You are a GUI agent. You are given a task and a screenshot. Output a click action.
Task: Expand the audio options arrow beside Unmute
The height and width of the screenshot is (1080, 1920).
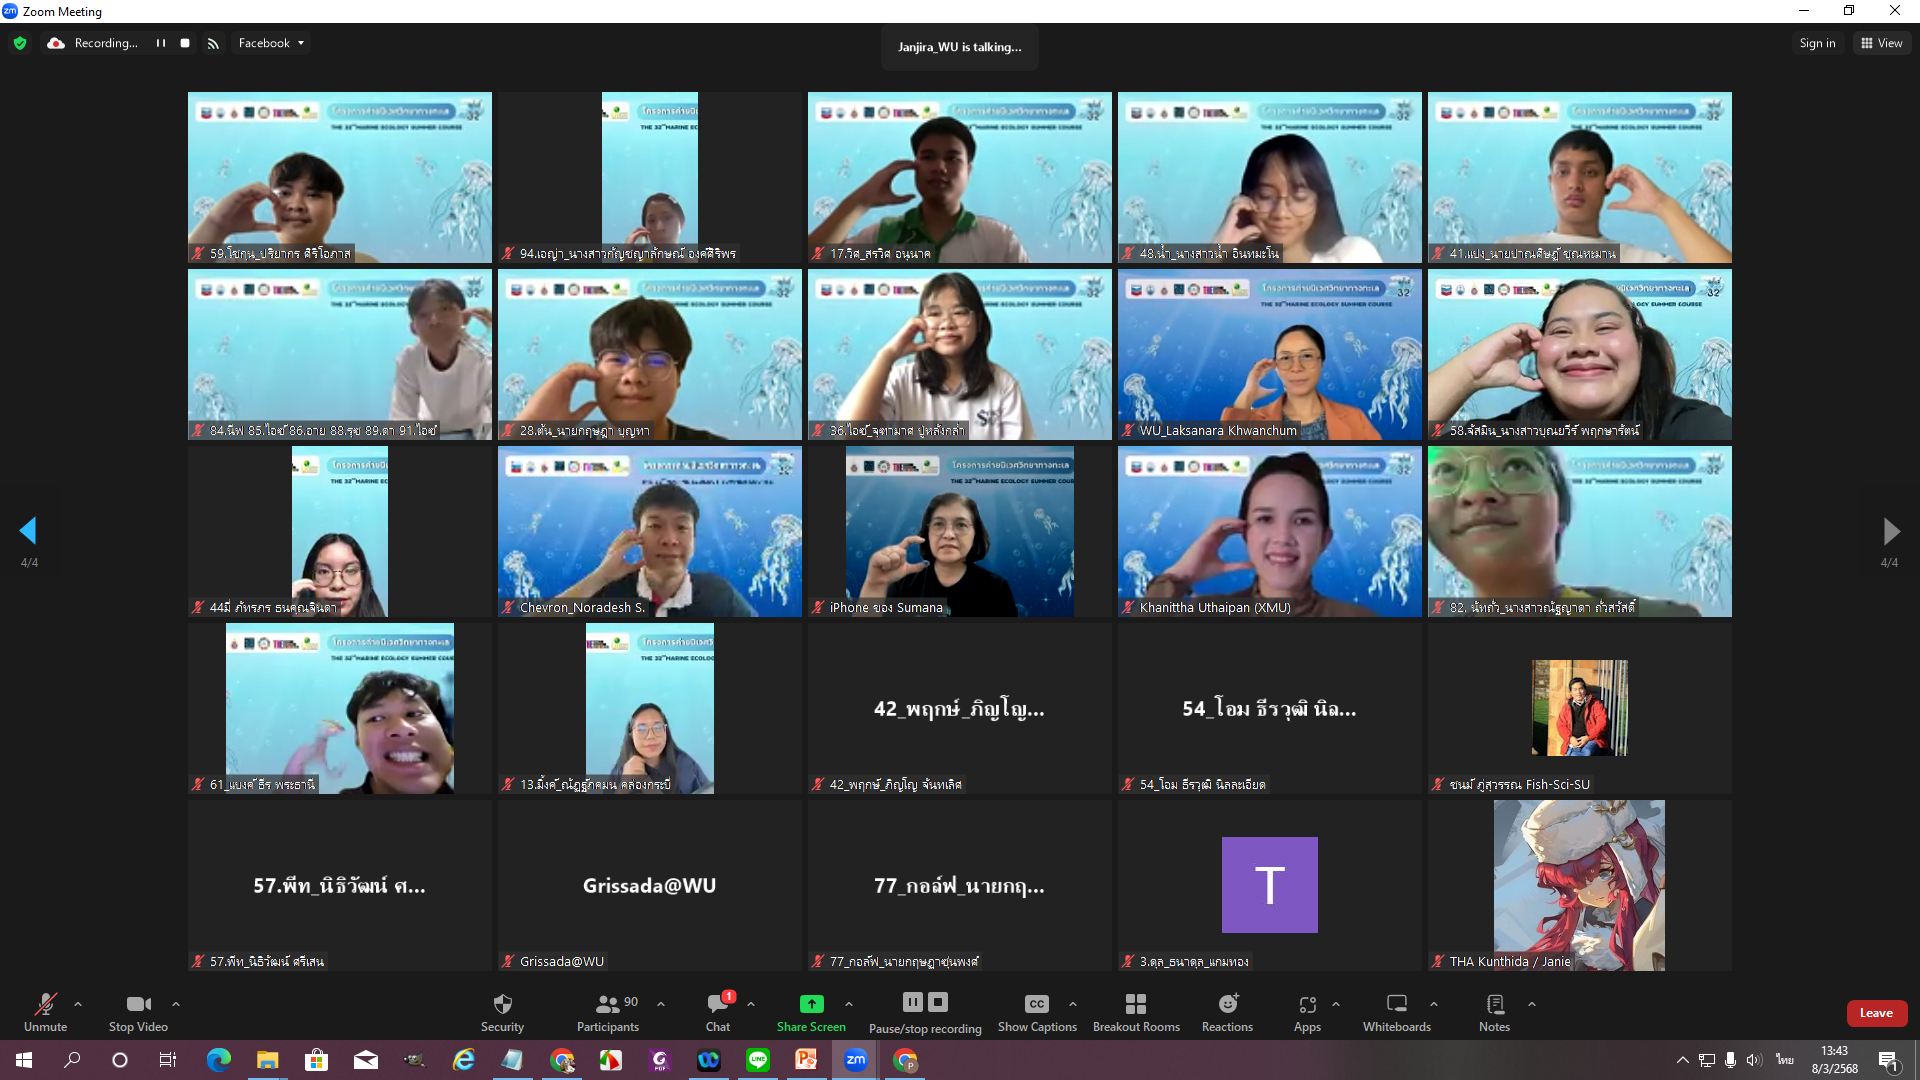(78, 1004)
